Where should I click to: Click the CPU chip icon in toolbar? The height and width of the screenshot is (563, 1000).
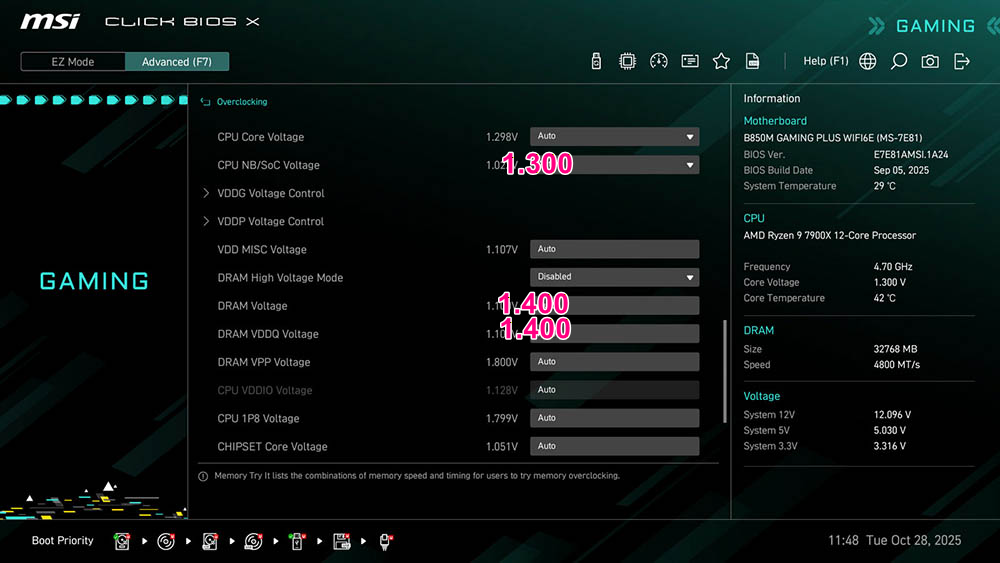pyautogui.click(x=627, y=61)
